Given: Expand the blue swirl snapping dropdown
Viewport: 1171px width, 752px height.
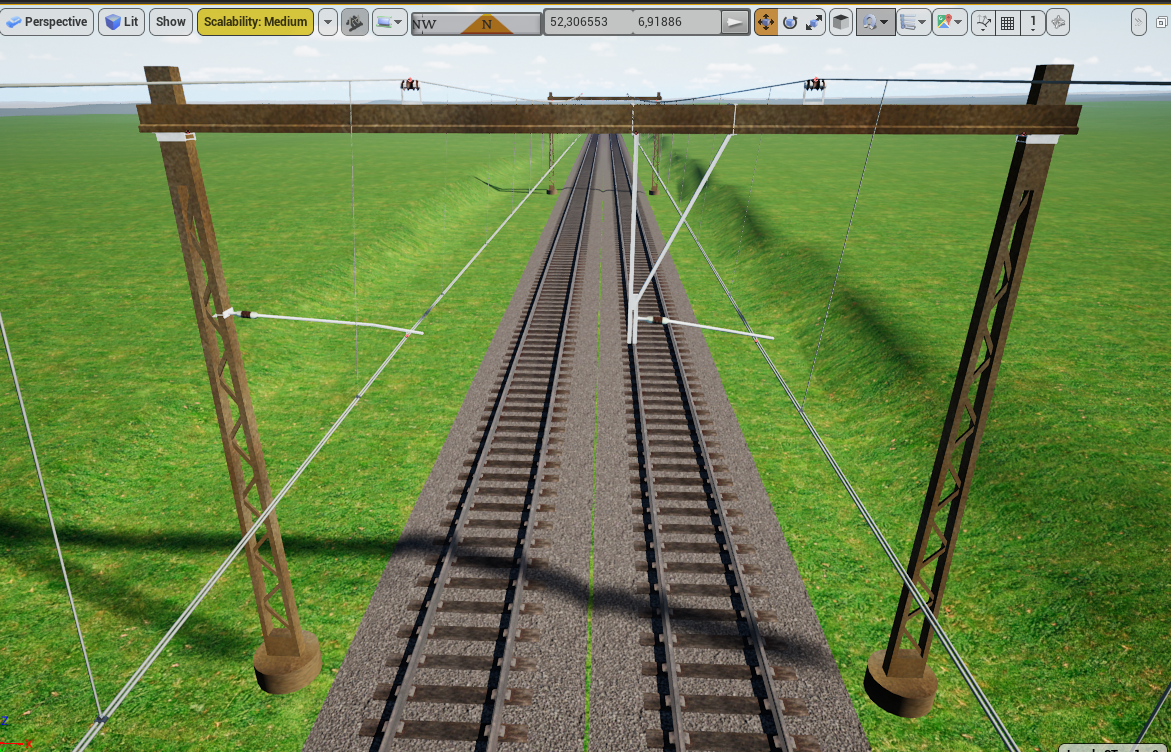Looking at the screenshot, I should [x=875, y=22].
